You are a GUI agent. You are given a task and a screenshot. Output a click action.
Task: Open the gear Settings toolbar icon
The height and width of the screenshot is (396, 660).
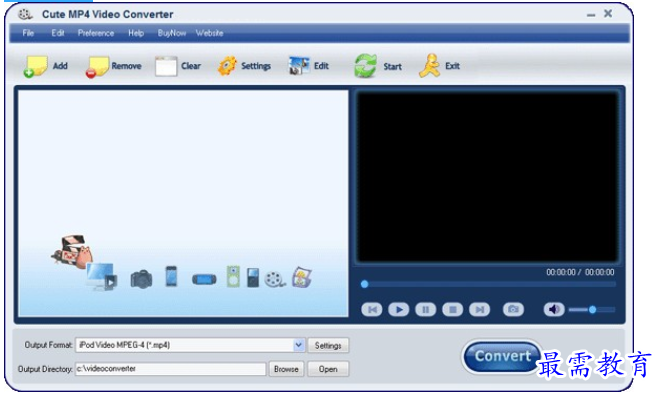(227, 66)
